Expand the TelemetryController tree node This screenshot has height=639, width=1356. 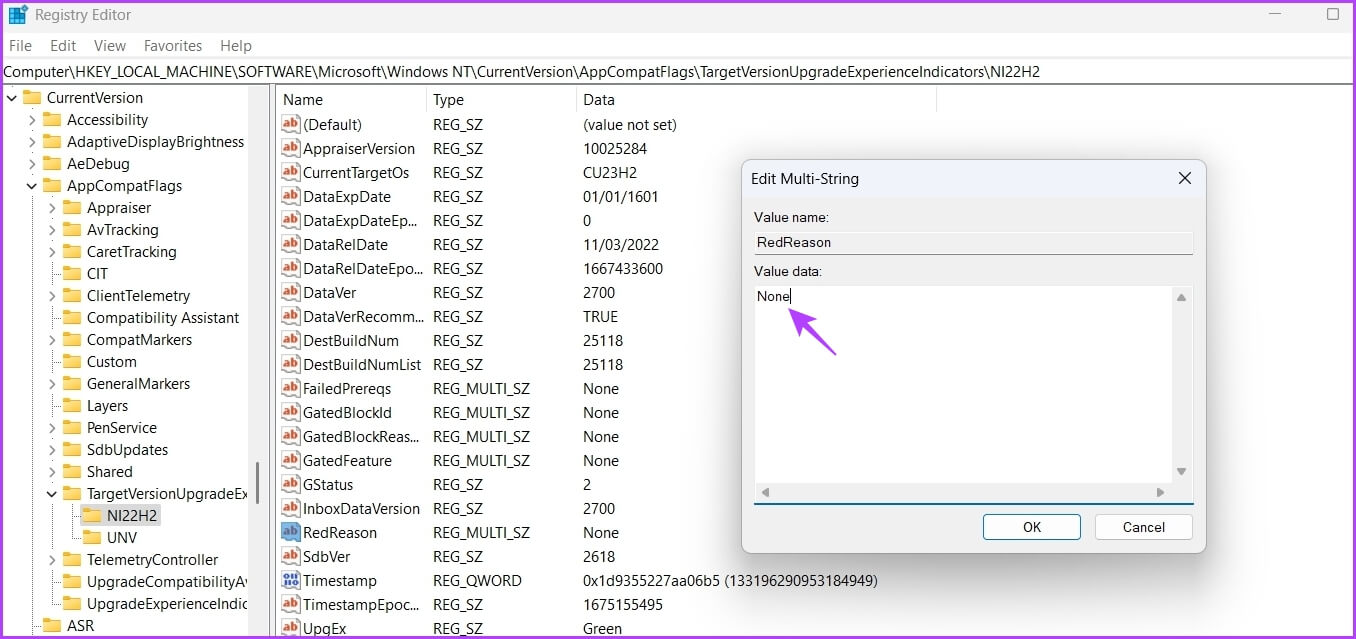click(52, 560)
